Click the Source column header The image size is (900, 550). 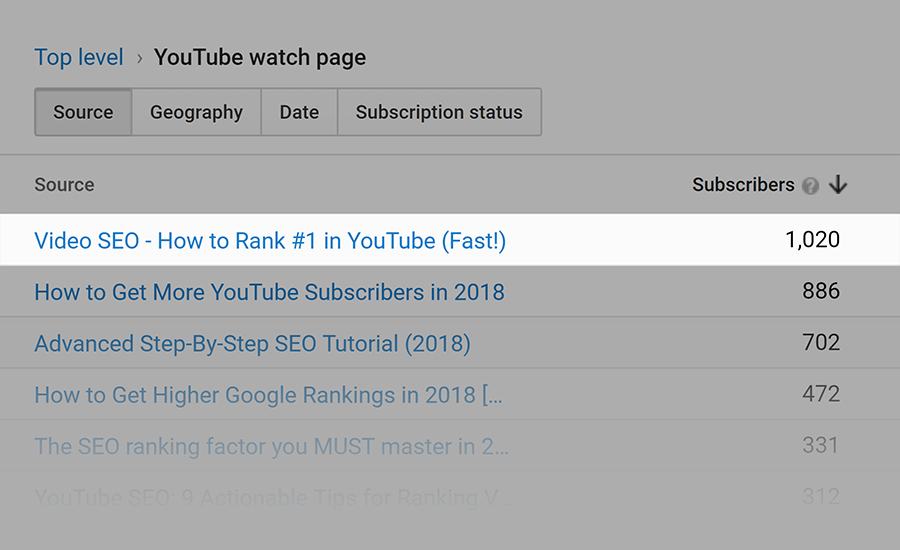(x=64, y=185)
